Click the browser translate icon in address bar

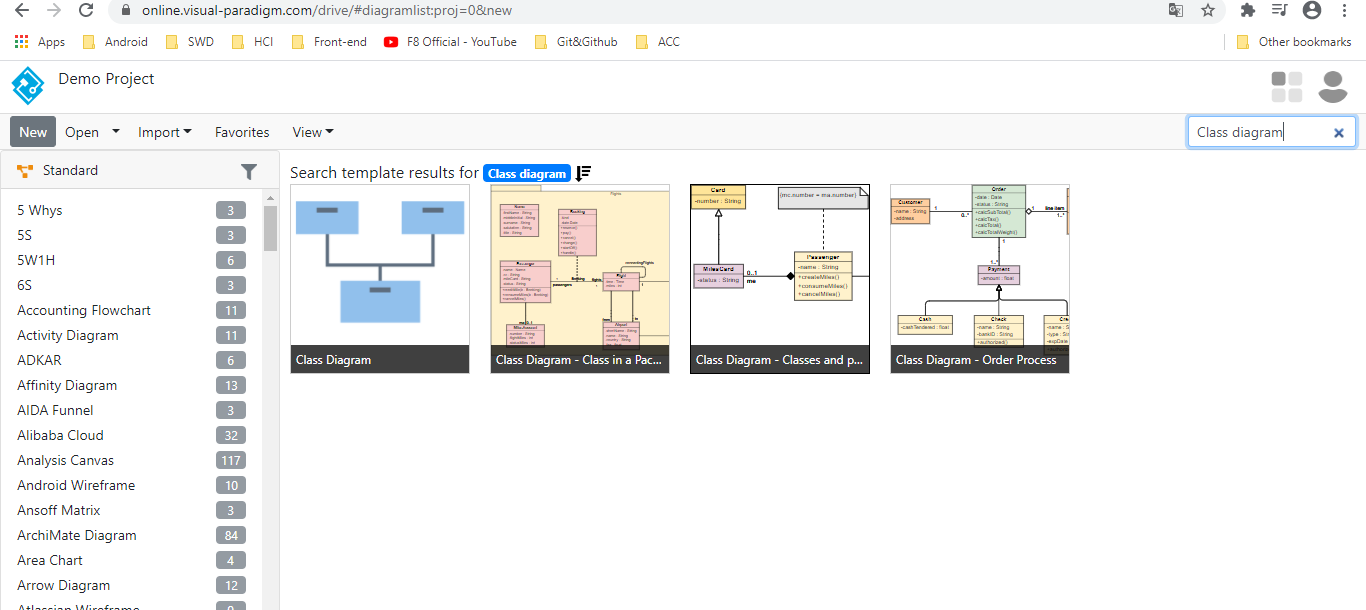point(1176,11)
